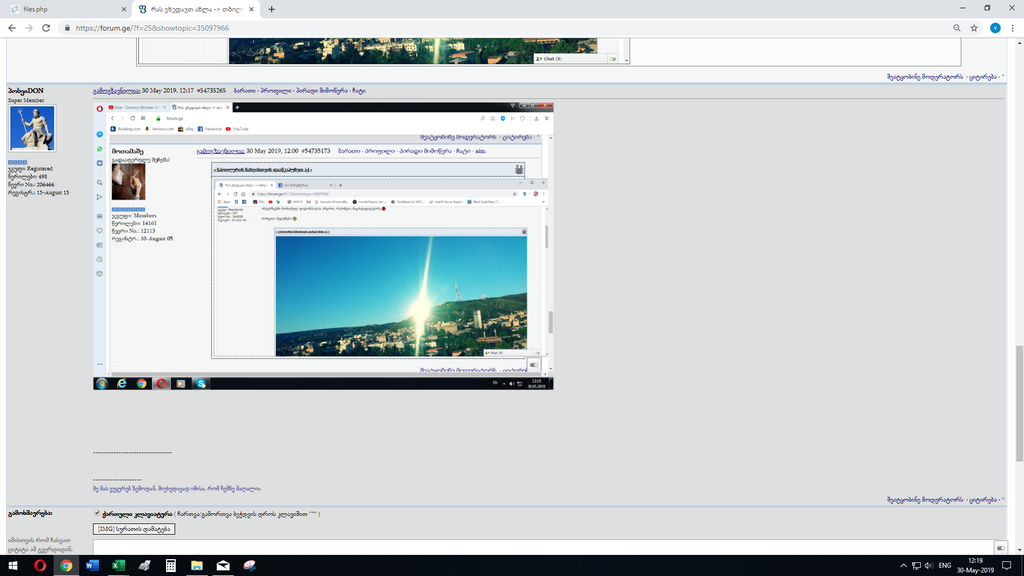The width and height of the screenshot is (1024, 576).
Task: Open Word from the taskbar
Action: click(92, 566)
